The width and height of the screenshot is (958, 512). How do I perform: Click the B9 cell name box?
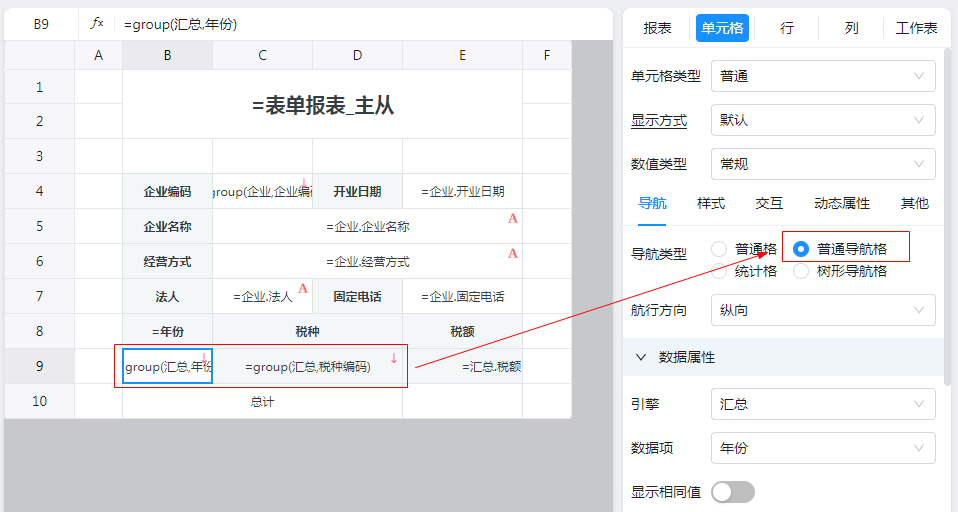coord(41,24)
